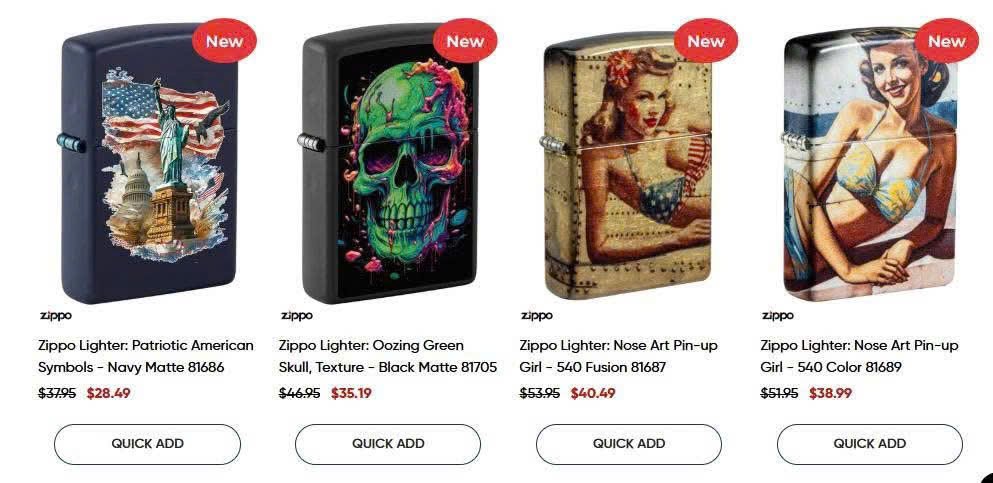Screen dimensions: 993x483
Task: Click the Zippo brand logo under the 540 Color 81689 lighter
Action: tap(777, 315)
